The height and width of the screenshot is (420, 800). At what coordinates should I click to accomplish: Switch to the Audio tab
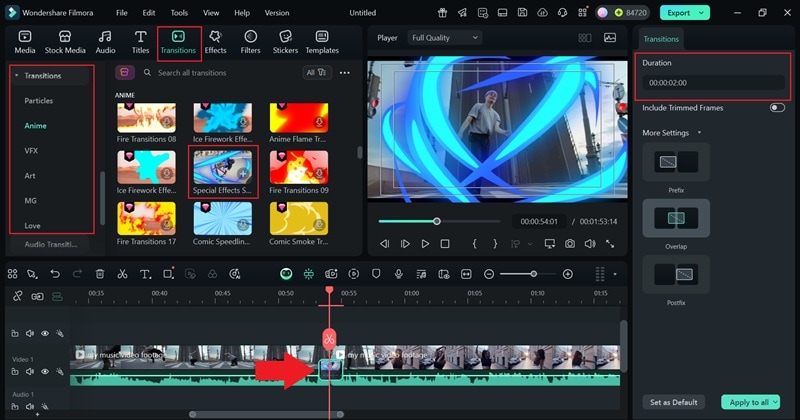[x=105, y=42]
